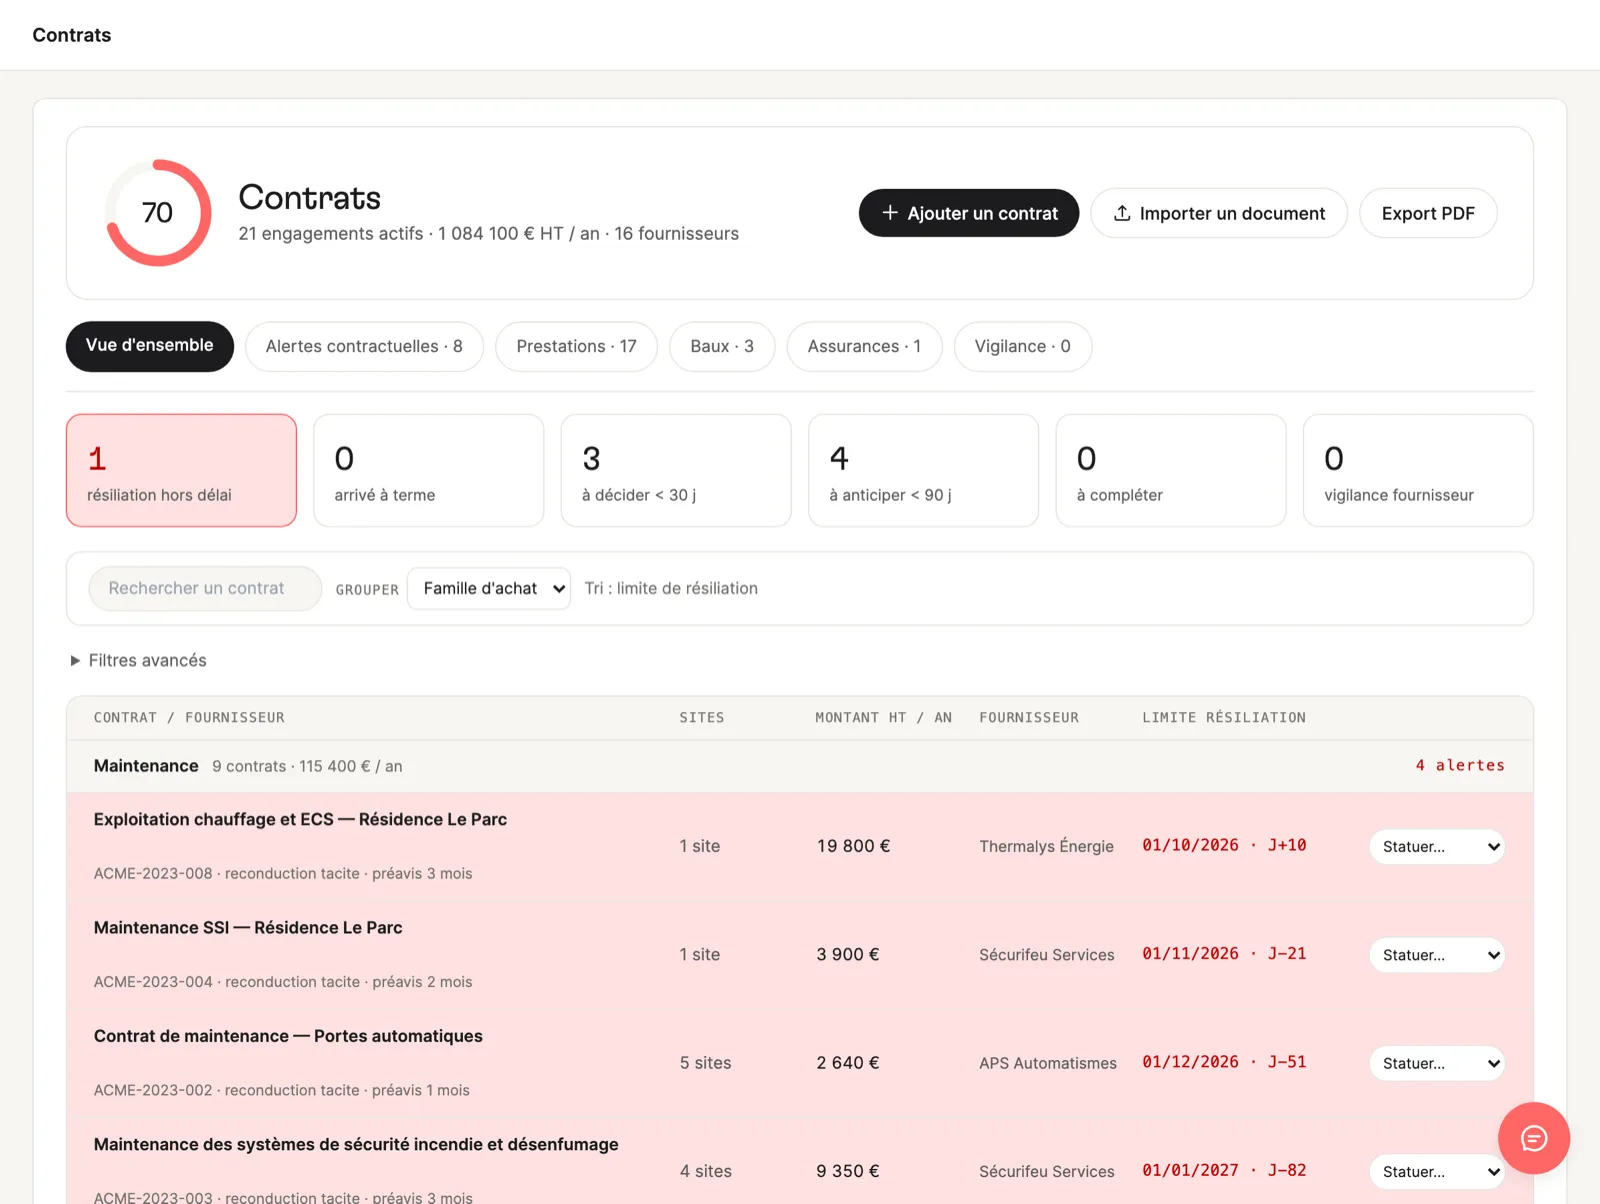Open Statuer dropdown for Portes automatiques contract
This screenshot has height=1204, width=1600.
coord(1436,1063)
